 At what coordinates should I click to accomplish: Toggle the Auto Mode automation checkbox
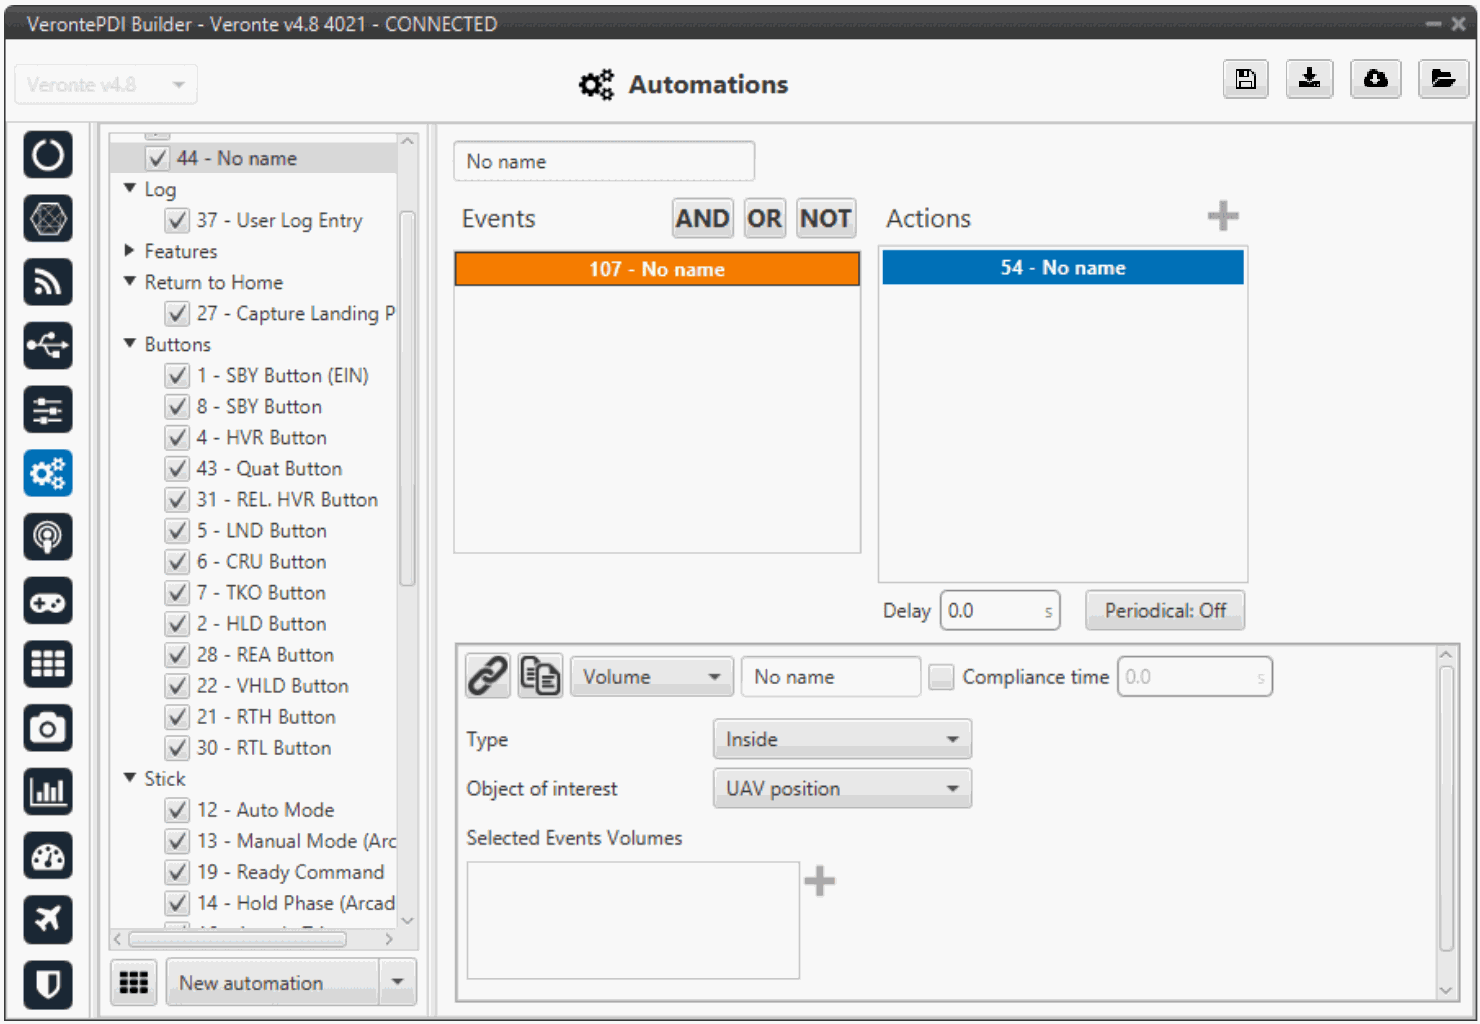177,810
